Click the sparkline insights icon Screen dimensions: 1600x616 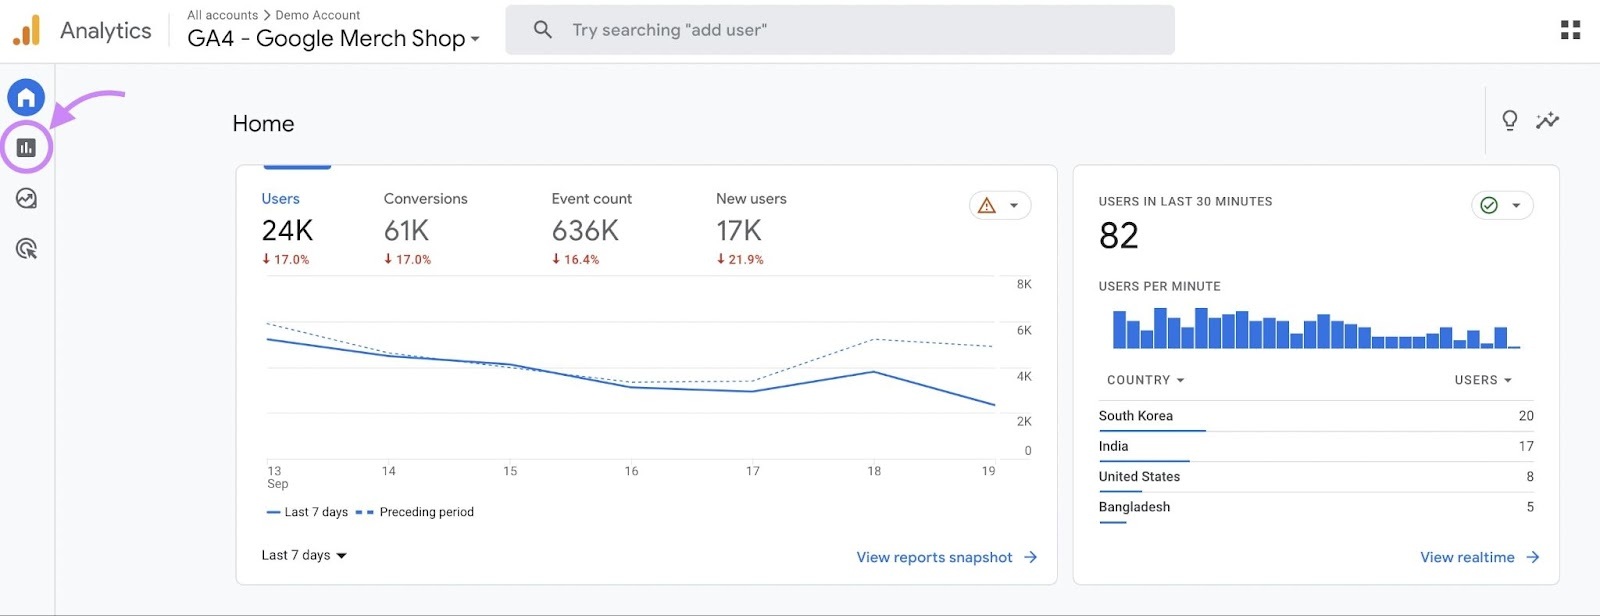[x=1547, y=121]
